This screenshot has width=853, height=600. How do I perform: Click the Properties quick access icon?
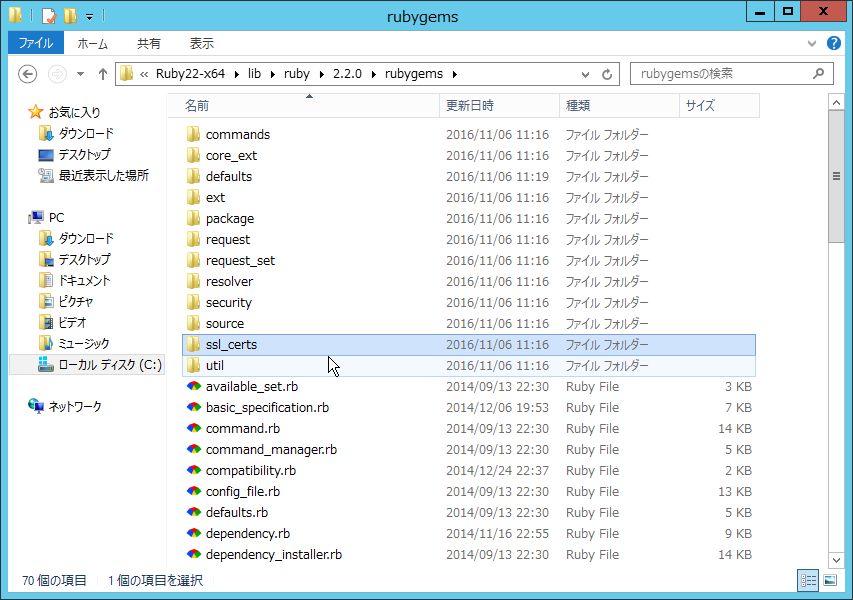[49, 16]
